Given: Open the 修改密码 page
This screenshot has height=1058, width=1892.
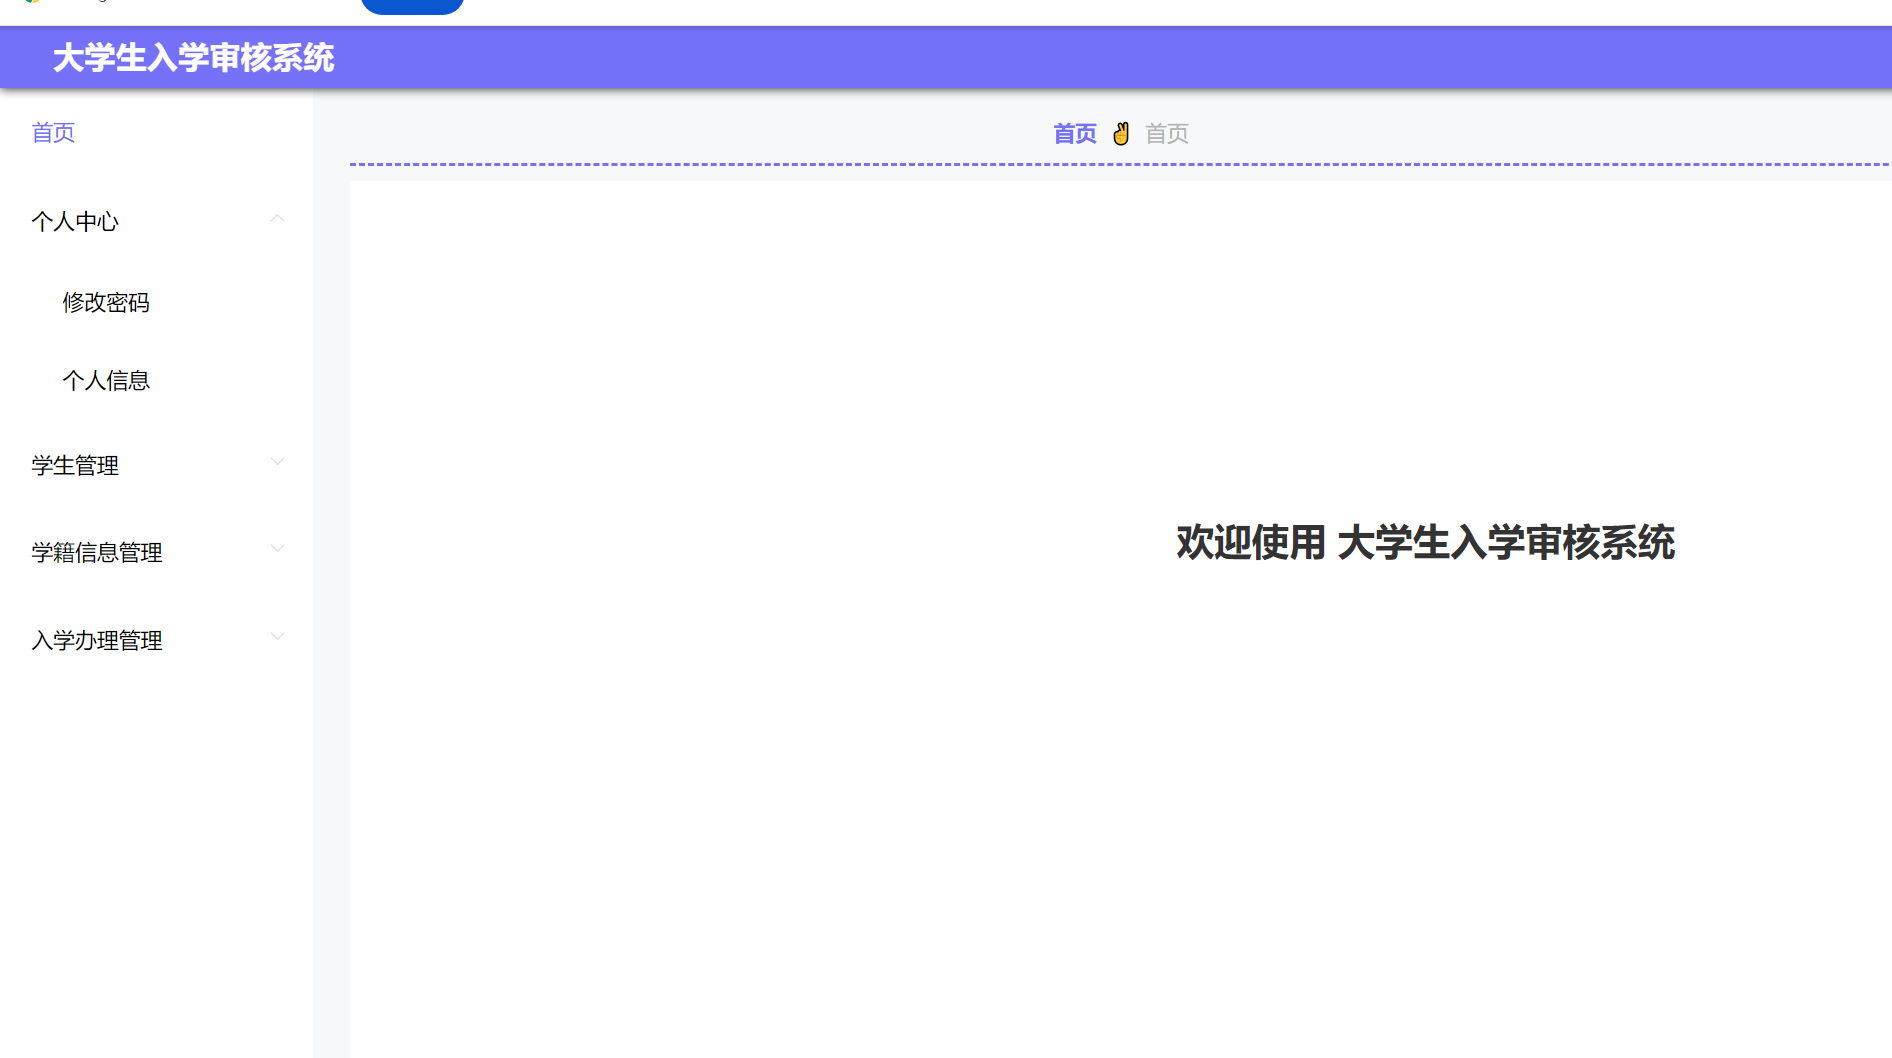Looking at the screenshot, I should pyautogui.click(x=106, y=303).
